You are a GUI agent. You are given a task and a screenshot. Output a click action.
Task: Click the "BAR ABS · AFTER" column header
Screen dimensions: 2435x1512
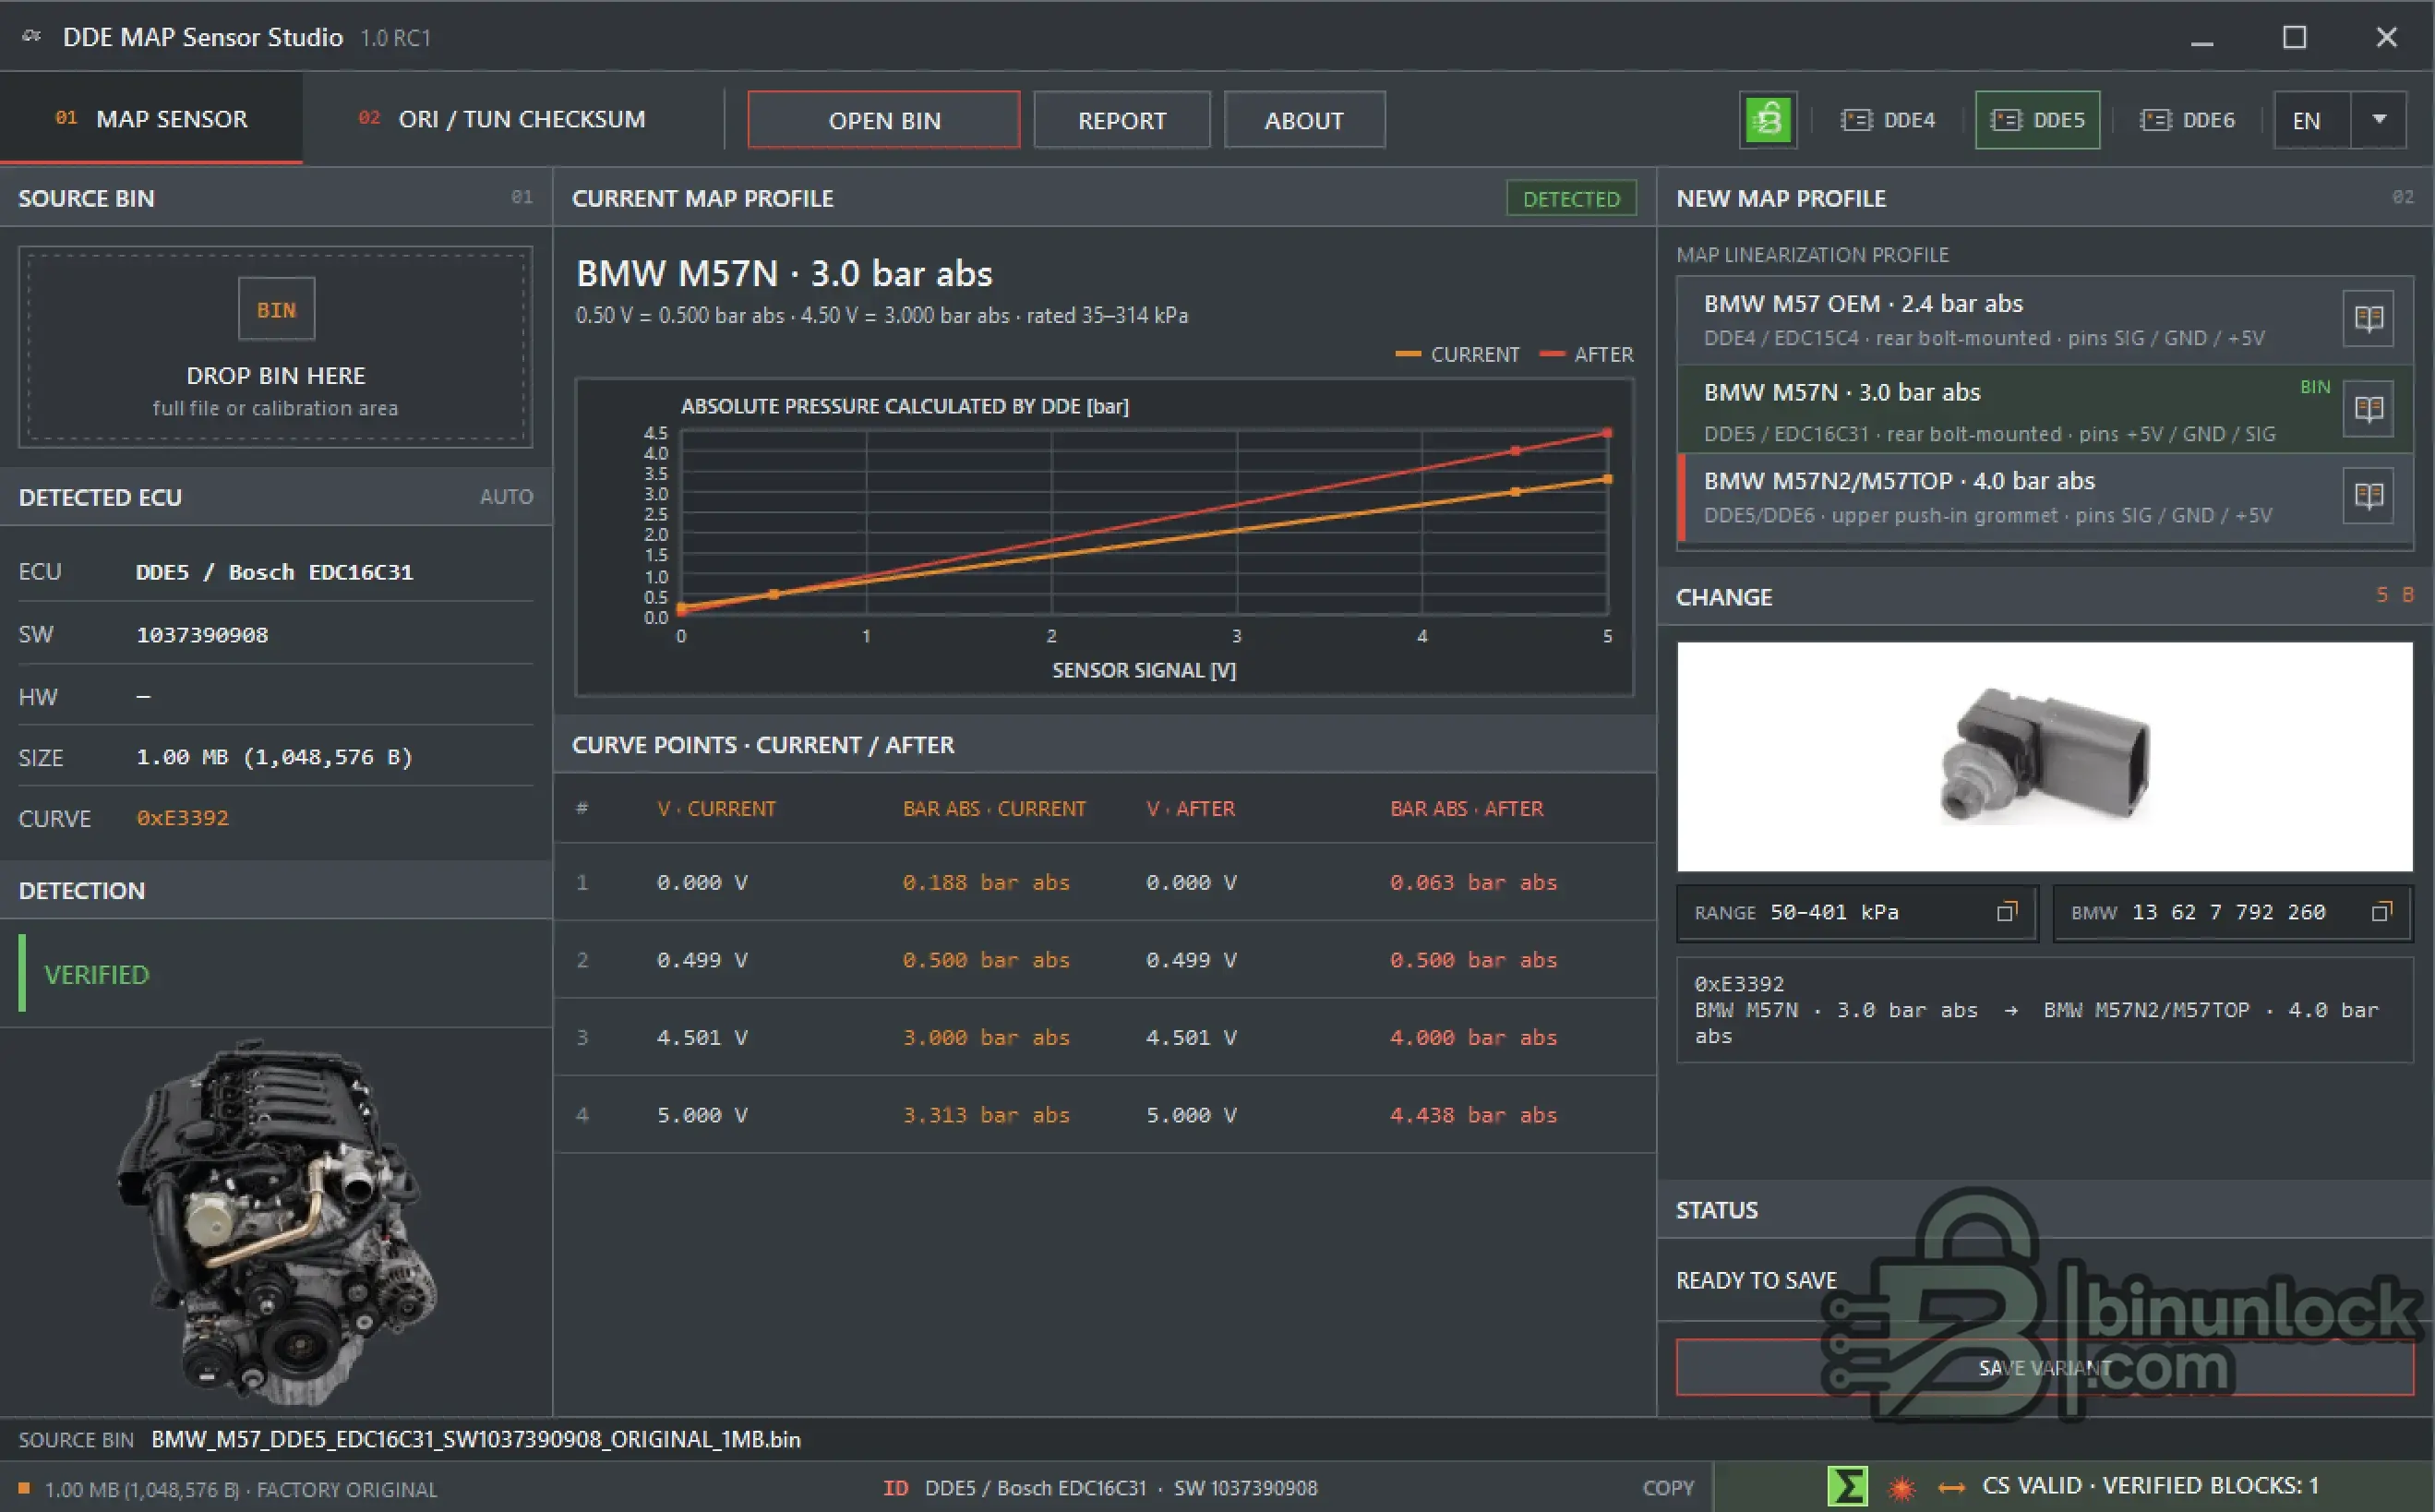1466,809
